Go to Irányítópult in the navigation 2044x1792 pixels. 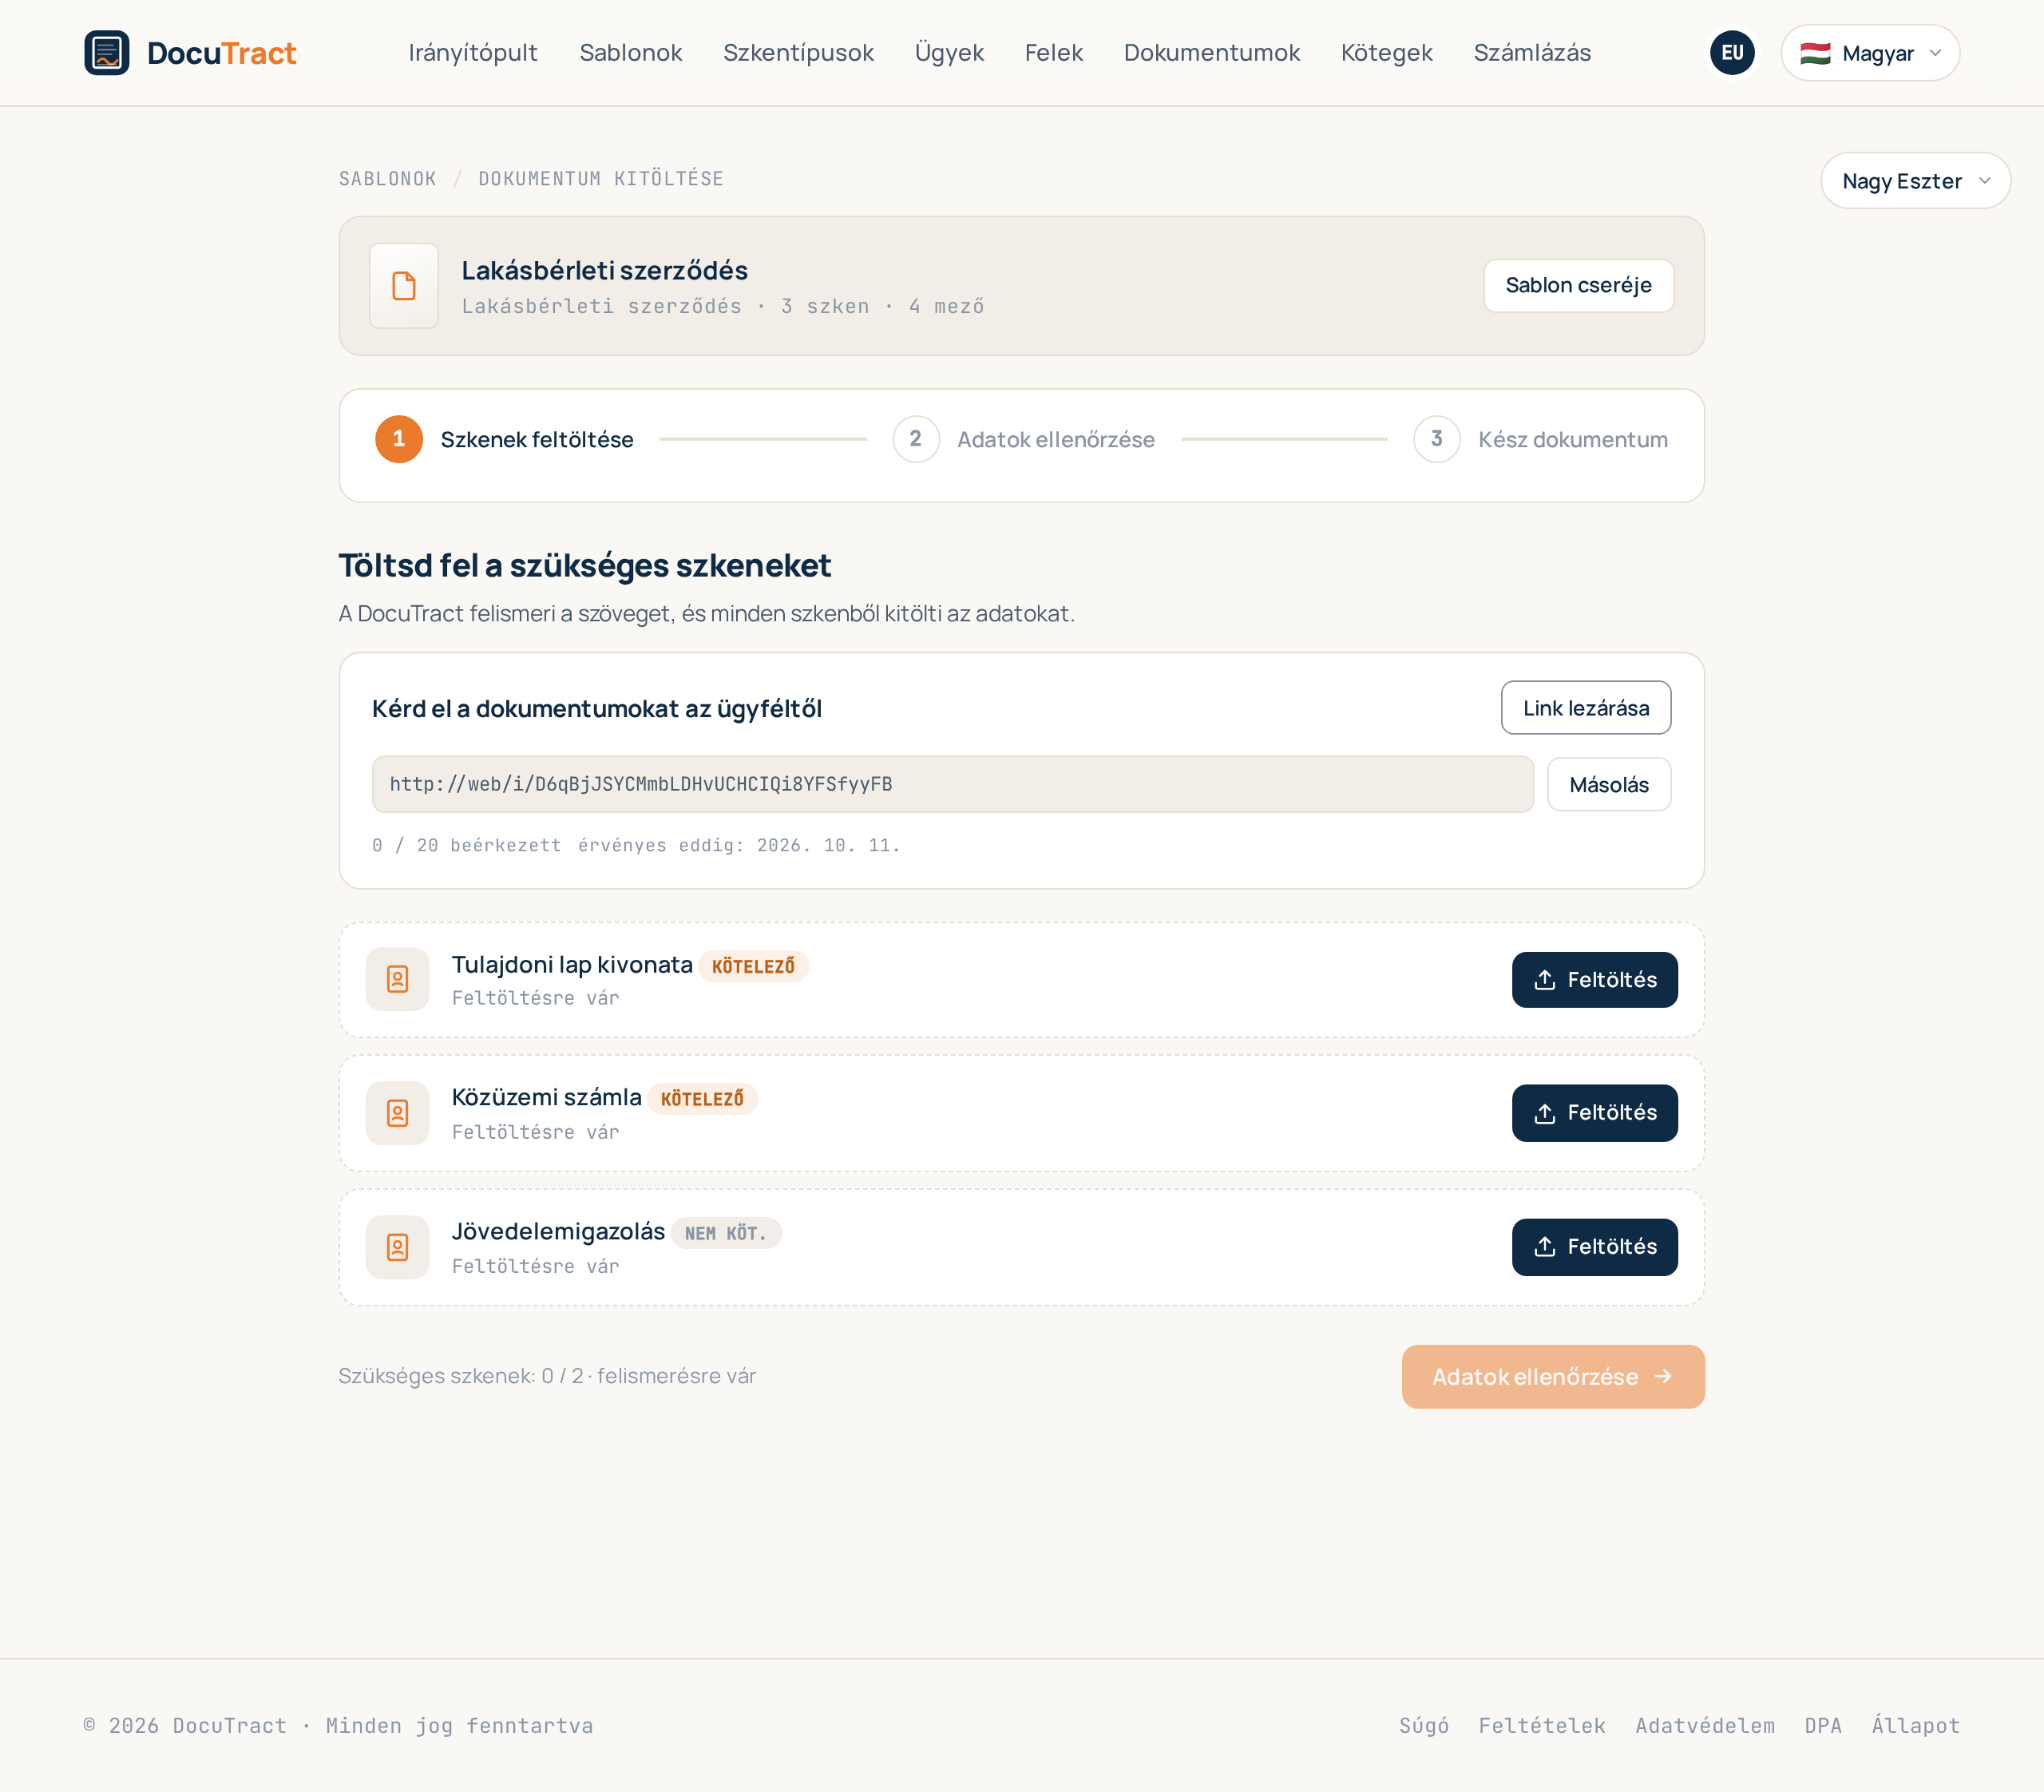tap(473, 53)
